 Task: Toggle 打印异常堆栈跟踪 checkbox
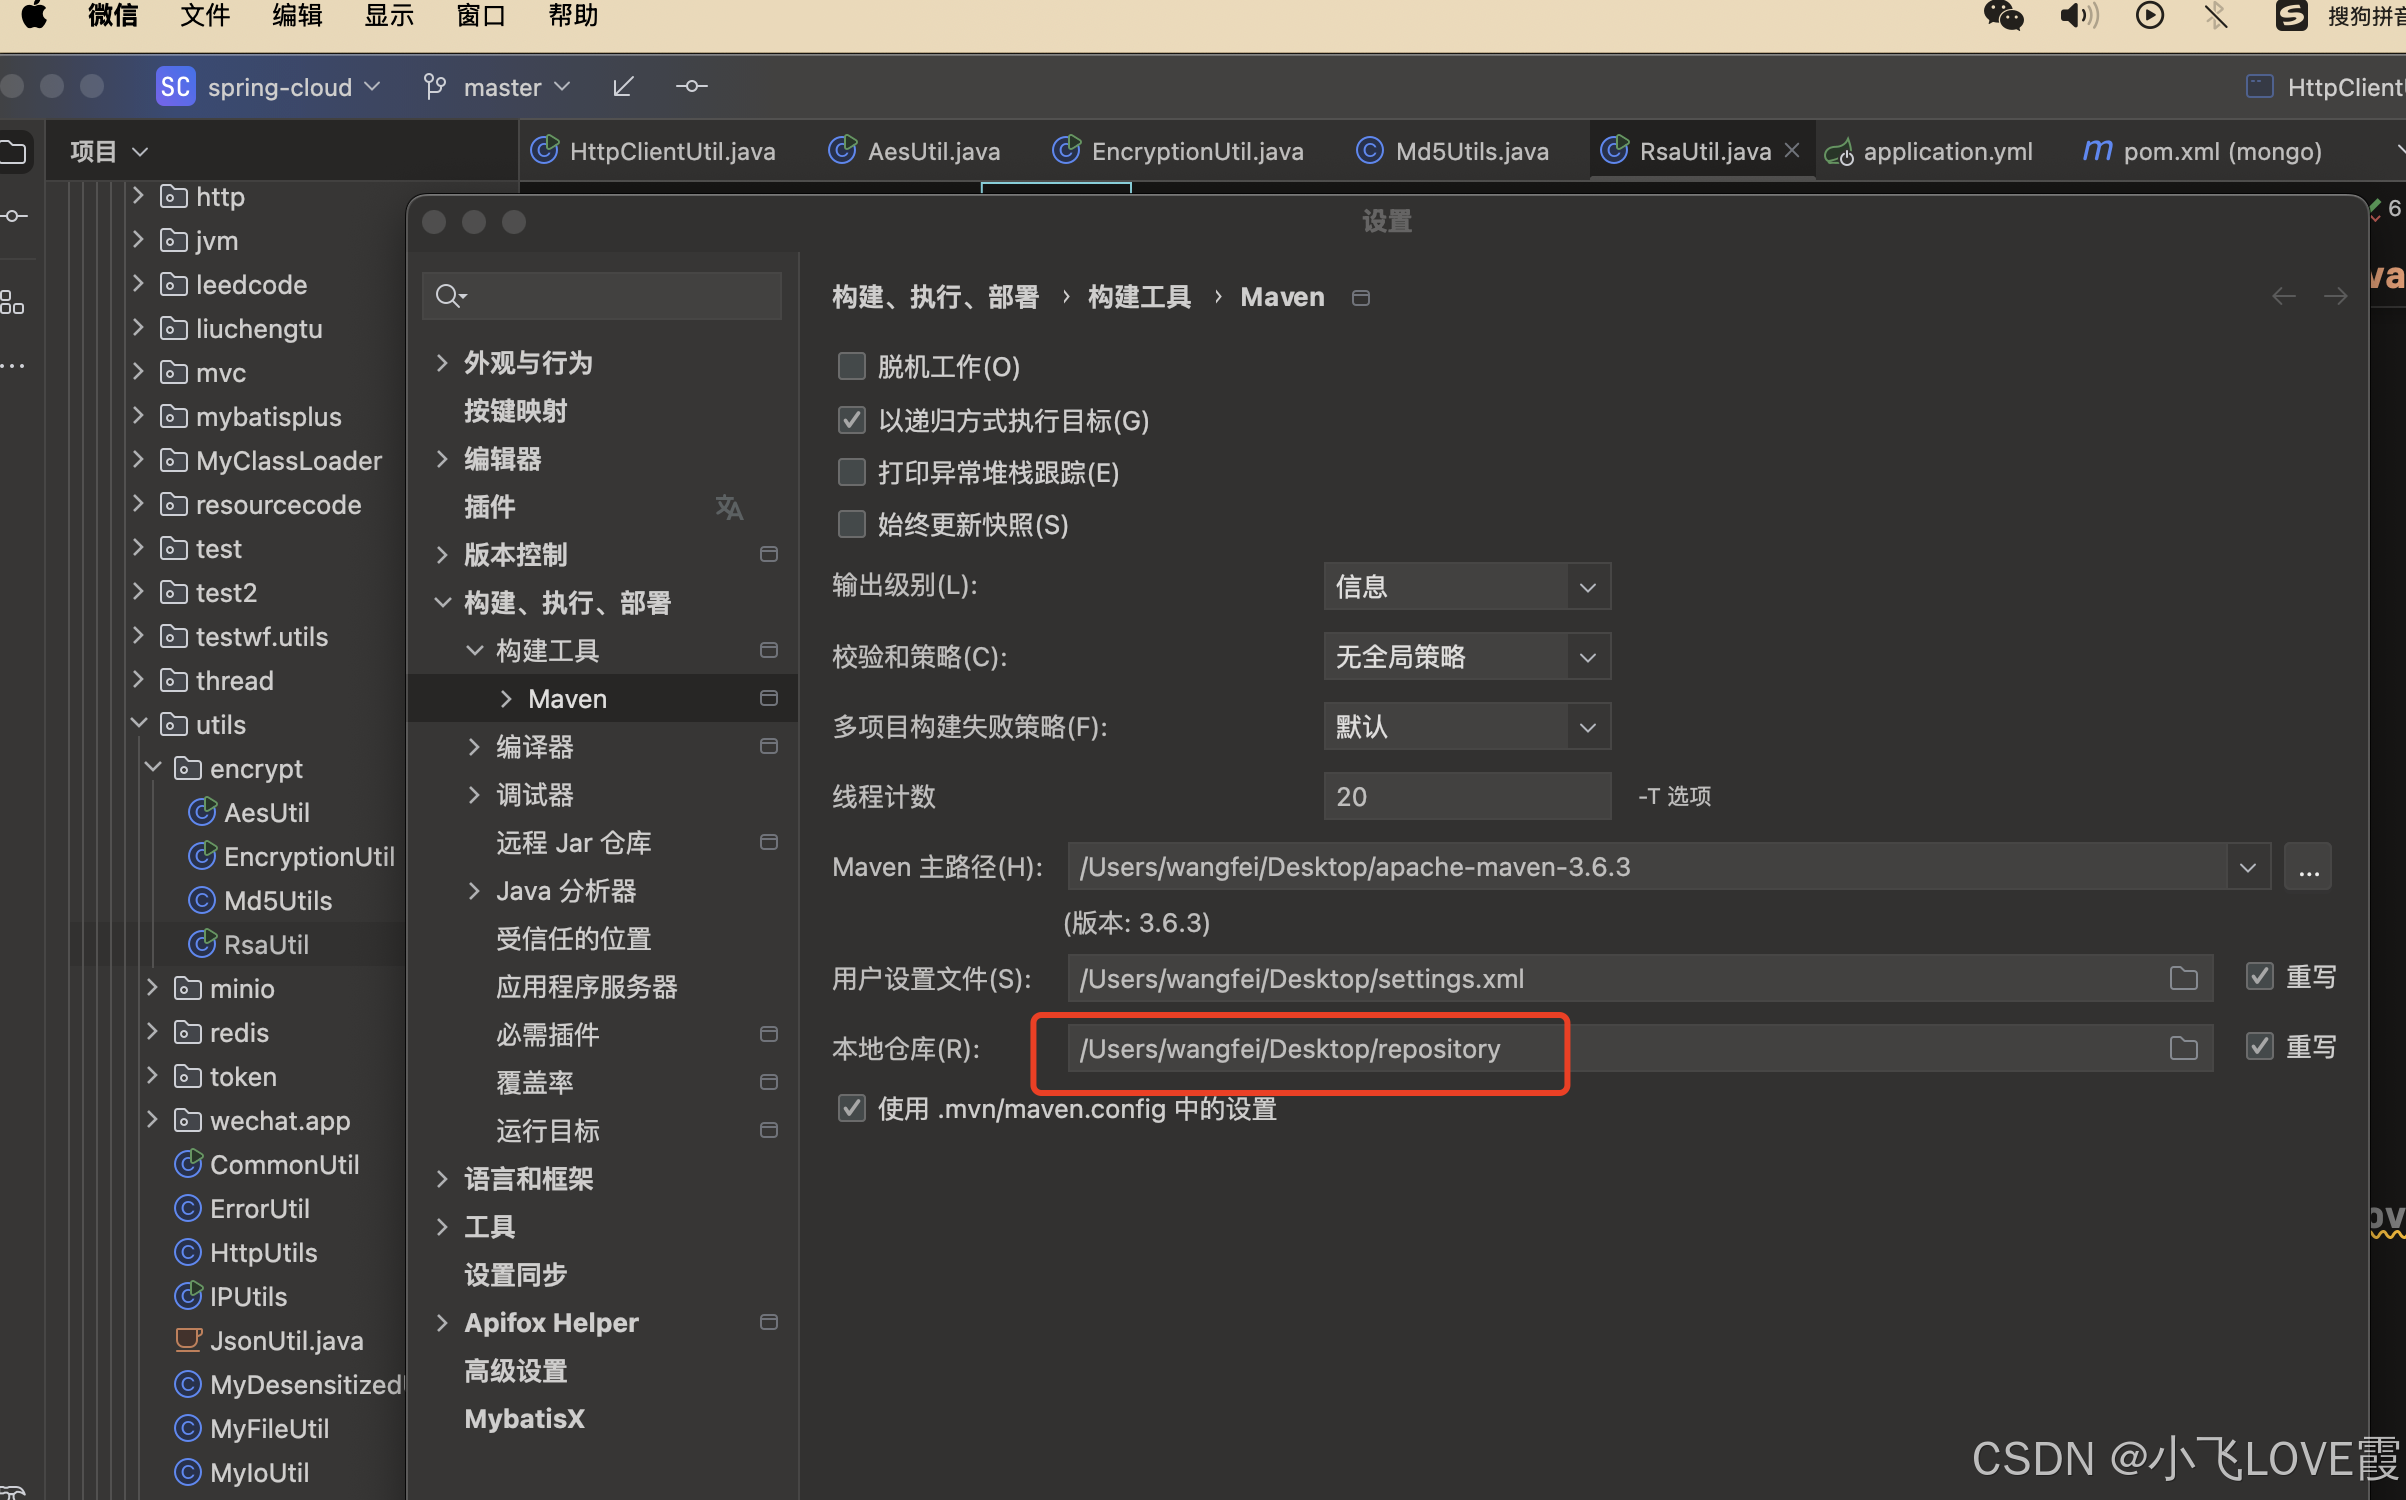click(851, 472)
